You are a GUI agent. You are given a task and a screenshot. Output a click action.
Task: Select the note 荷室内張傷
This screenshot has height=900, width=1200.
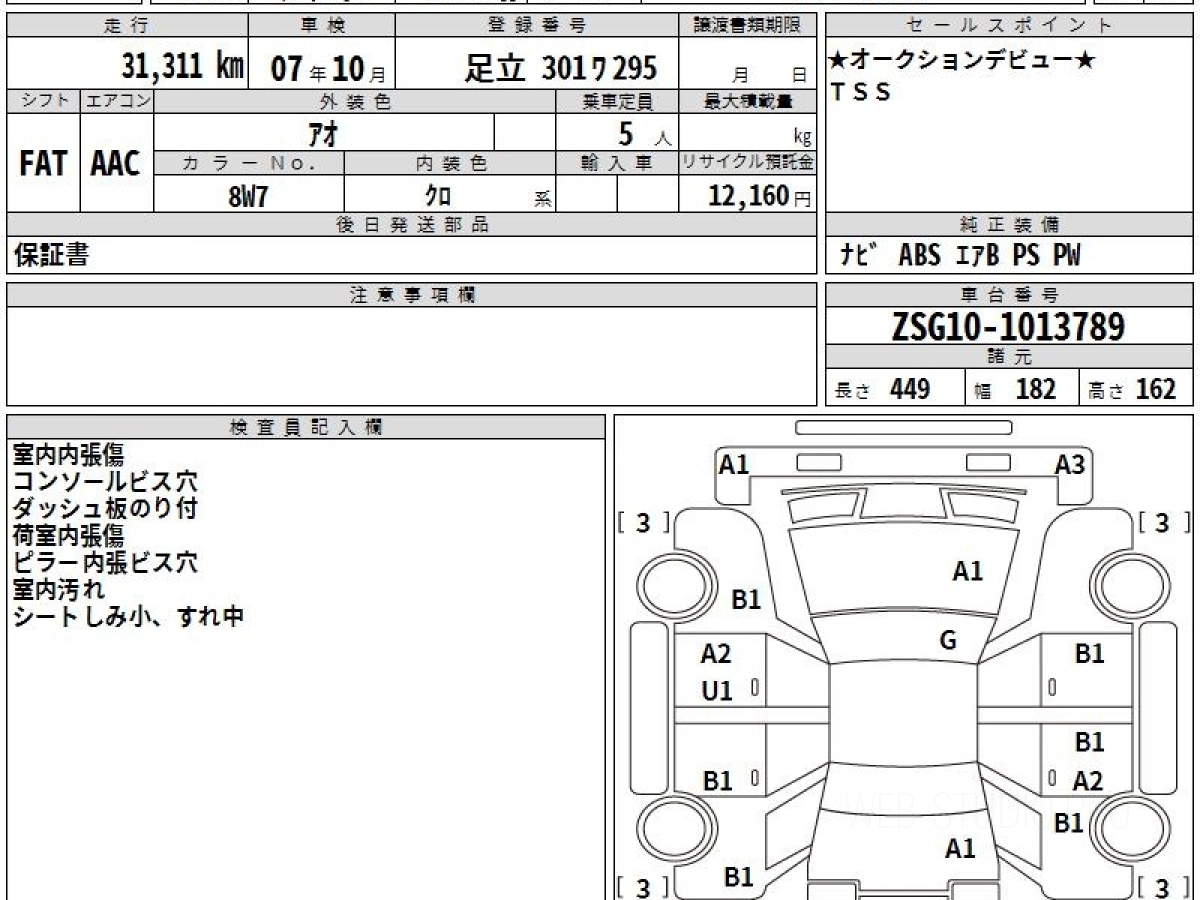click(68, 536)
